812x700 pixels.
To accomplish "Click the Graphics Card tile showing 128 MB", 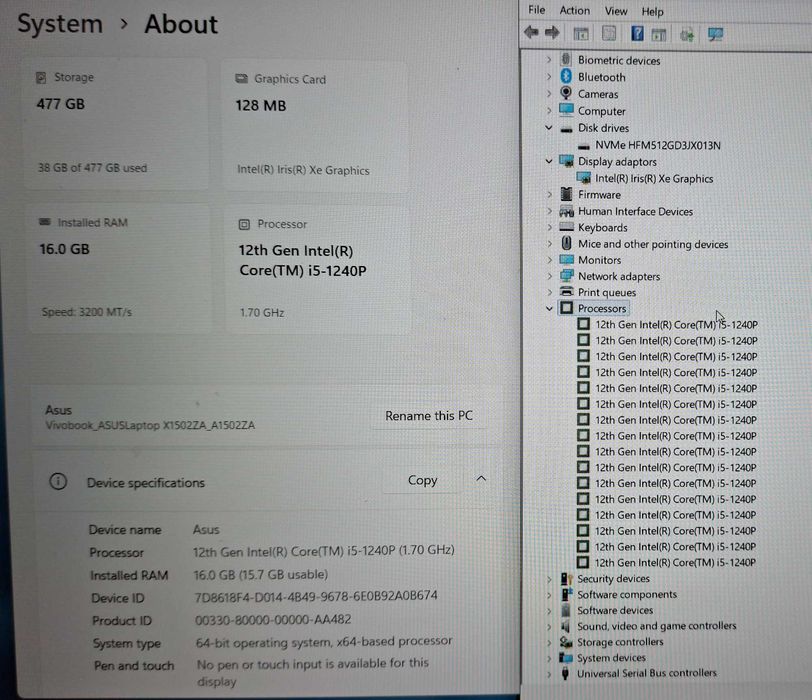I will (x=315, y=125).
